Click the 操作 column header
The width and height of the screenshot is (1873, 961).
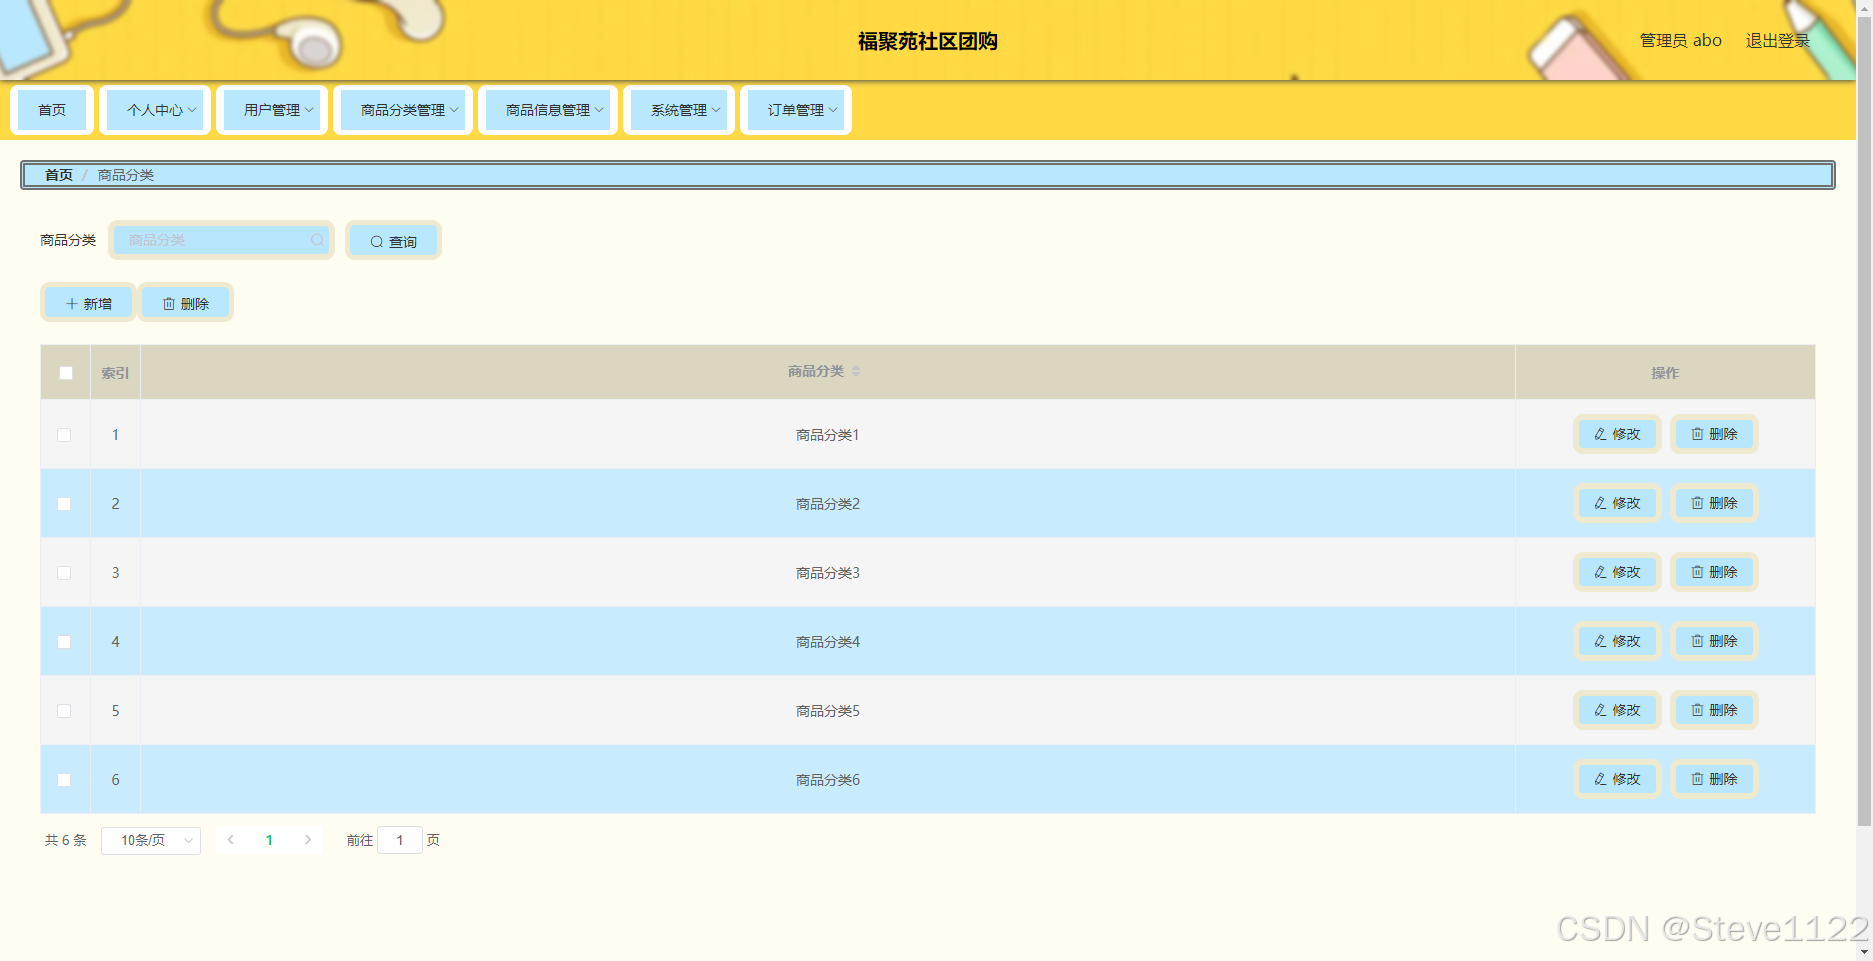pyautogui.click(x=1665, y=373)
